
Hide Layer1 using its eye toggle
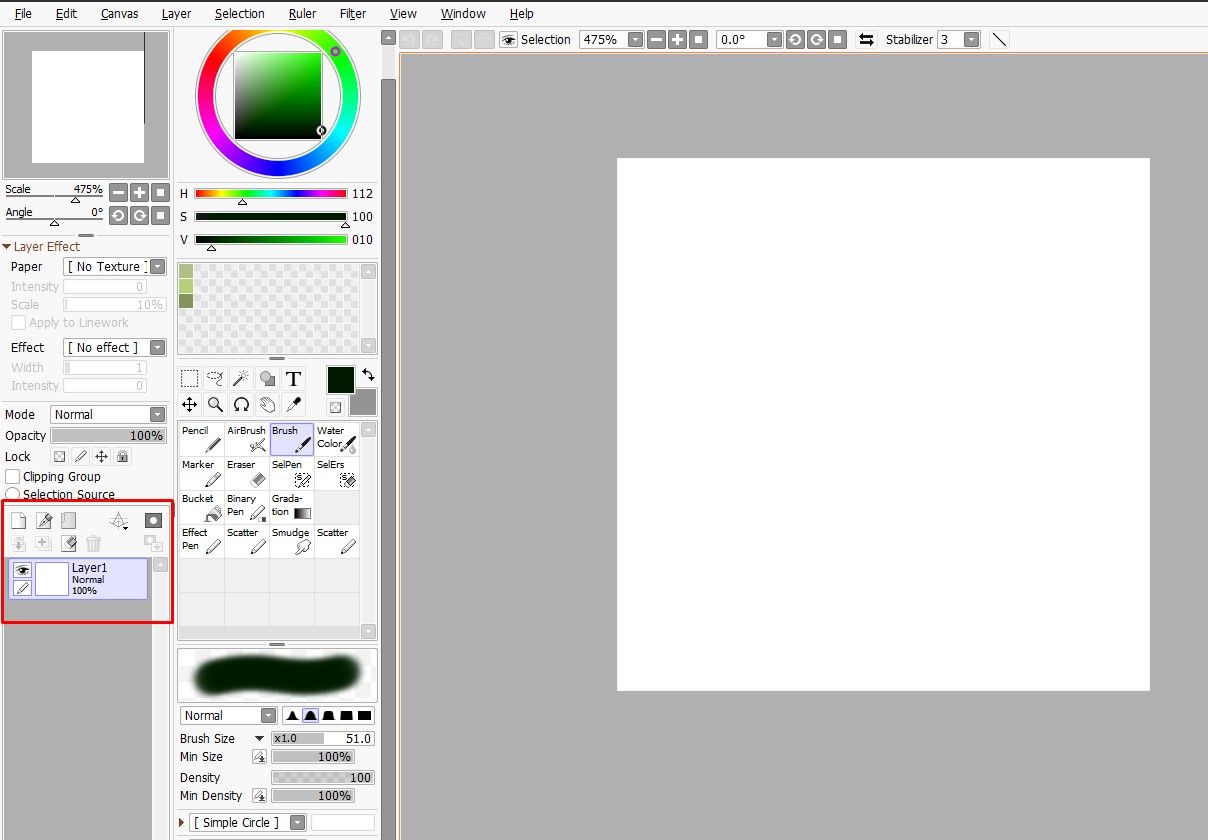tap(22, 569)
